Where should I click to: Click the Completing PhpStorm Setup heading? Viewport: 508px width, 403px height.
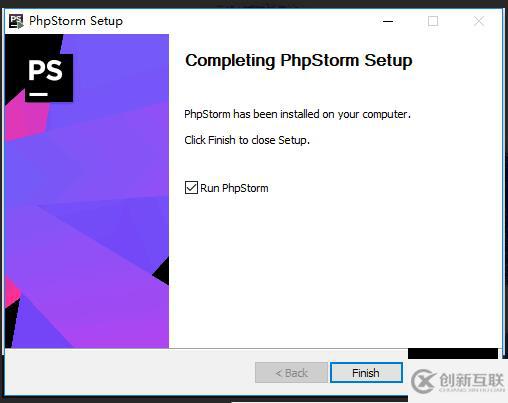click(299, 61)
